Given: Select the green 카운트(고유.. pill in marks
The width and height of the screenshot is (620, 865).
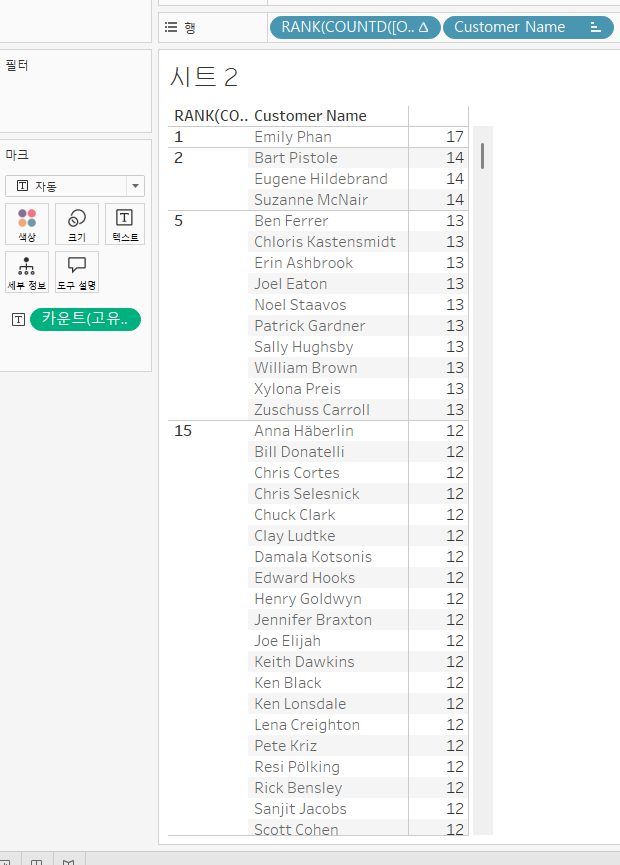Looking at the screenshot, I should pos(85,319).
